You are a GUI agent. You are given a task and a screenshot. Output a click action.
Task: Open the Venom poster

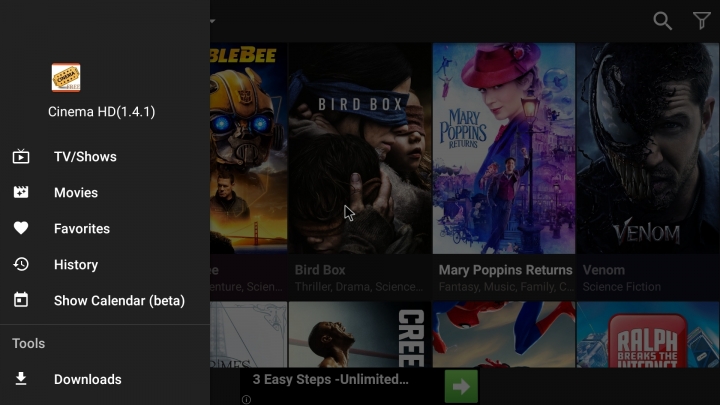[x=648, y=148]
